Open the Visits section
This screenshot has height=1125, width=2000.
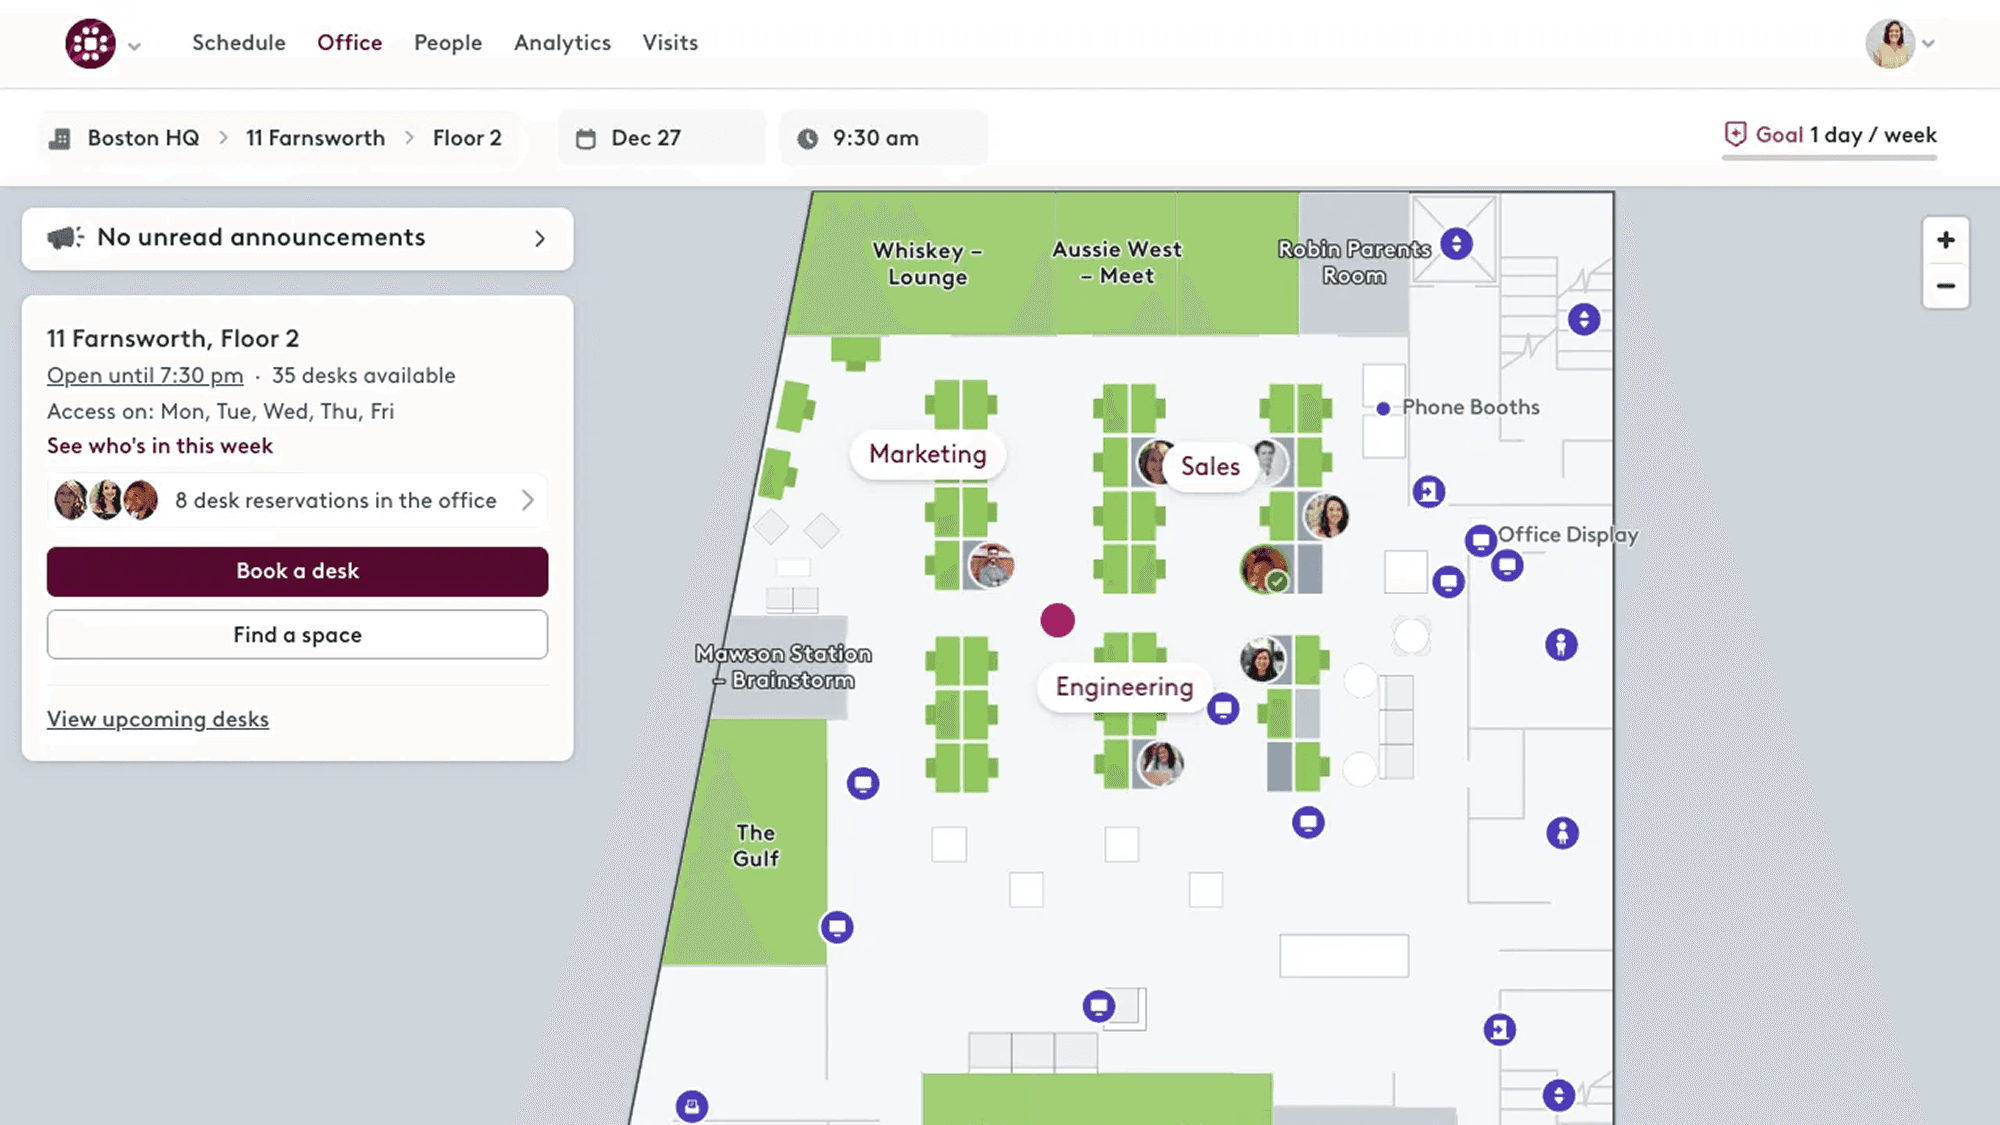(x=669, y=43)
